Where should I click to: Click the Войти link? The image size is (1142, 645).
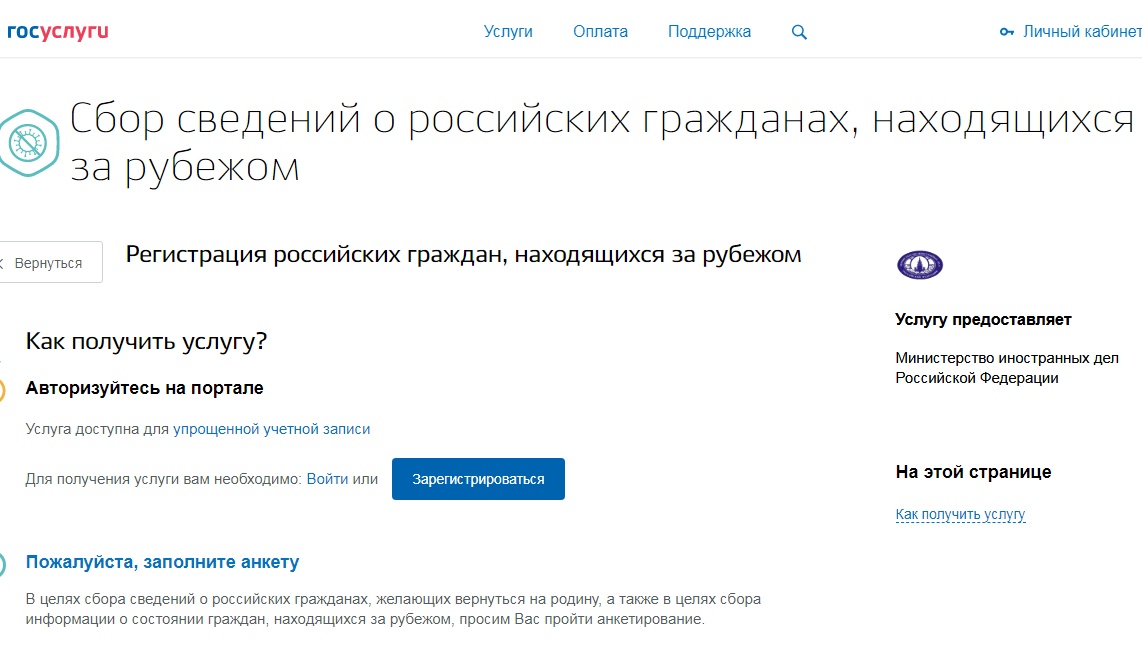pos(327,479)
